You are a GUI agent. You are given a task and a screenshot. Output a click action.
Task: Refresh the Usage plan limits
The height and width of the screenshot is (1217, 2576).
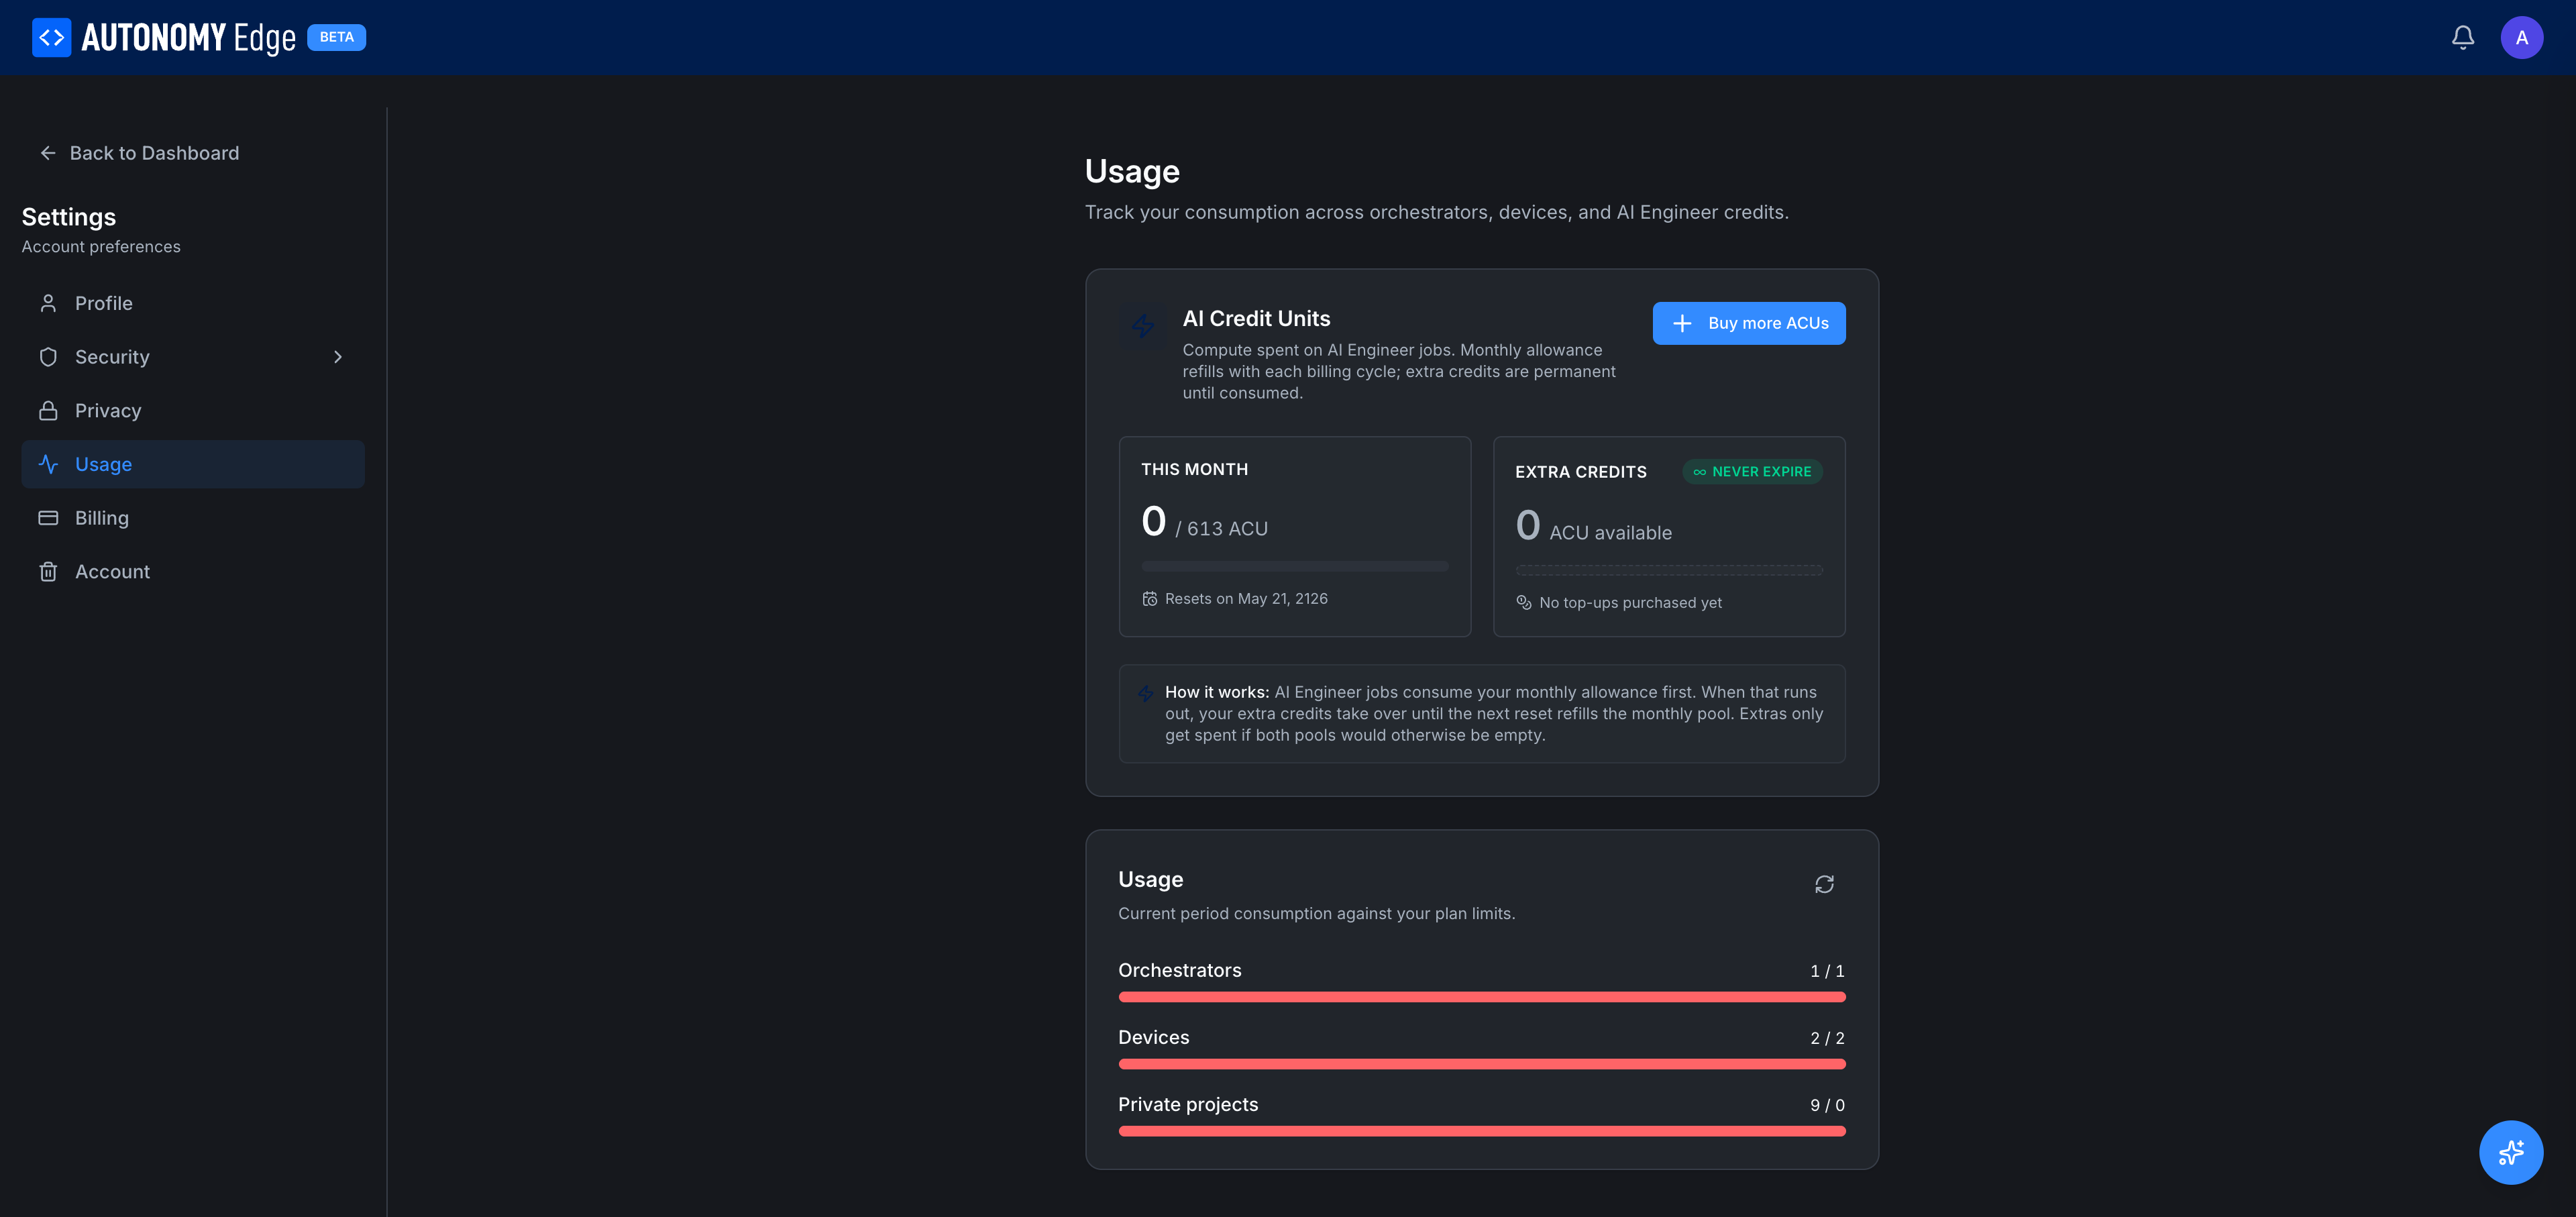click(x=1824, y=884)
